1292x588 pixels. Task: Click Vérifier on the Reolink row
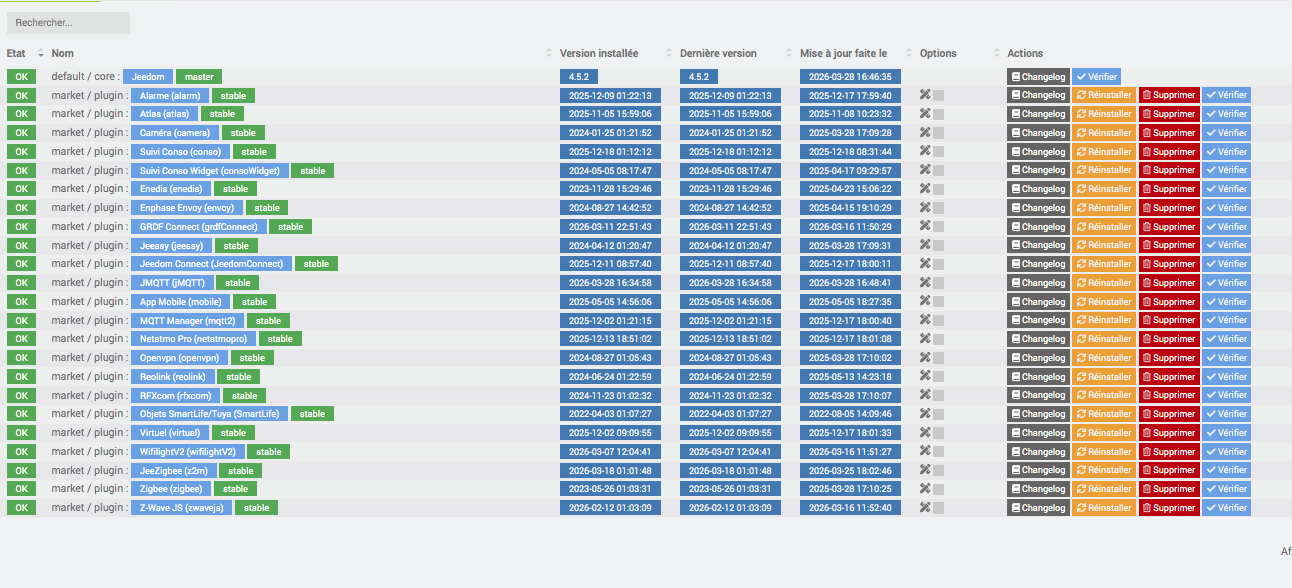[1226, 376]
